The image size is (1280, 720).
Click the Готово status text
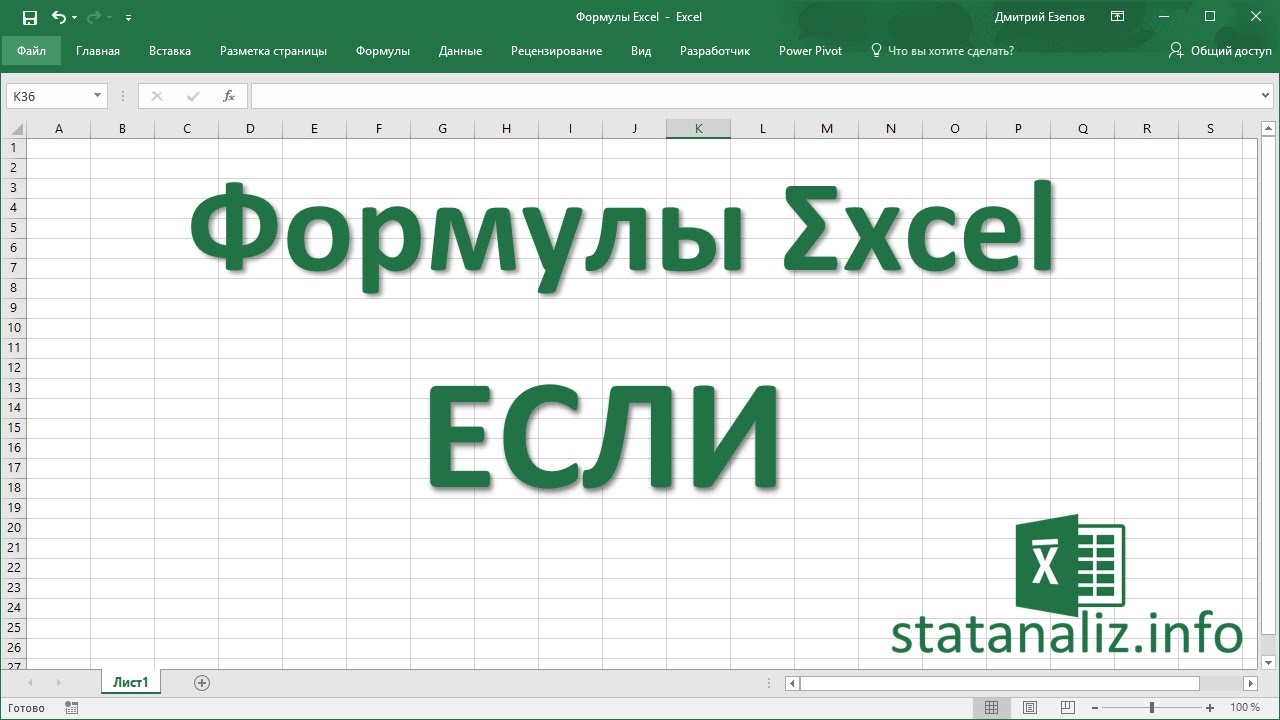[x=25, y=708]
